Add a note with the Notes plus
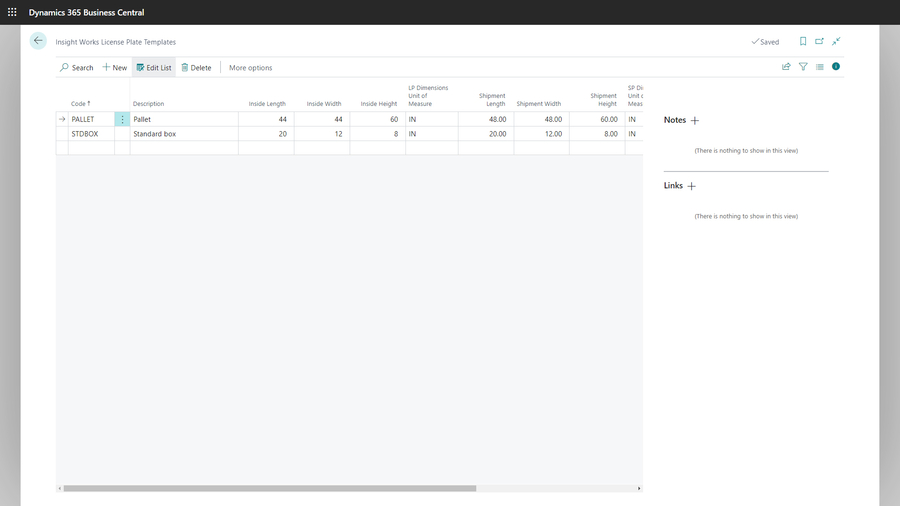The image size is (900, 506). (x=695, y=120)
